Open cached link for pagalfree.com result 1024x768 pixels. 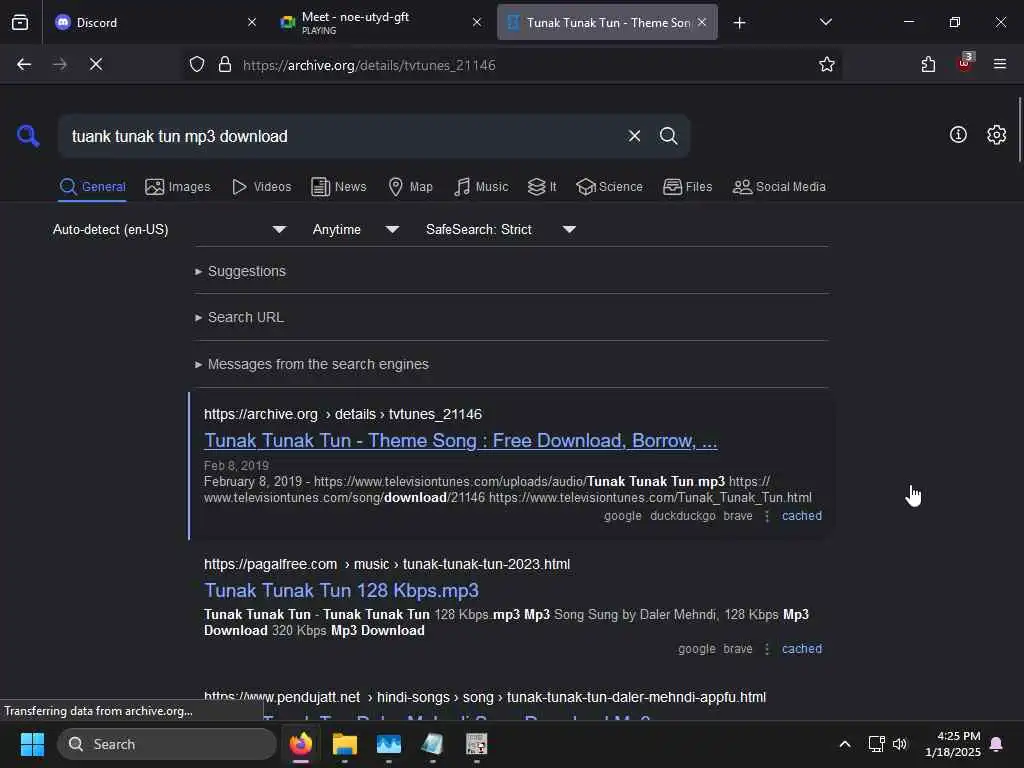(801, 649)
